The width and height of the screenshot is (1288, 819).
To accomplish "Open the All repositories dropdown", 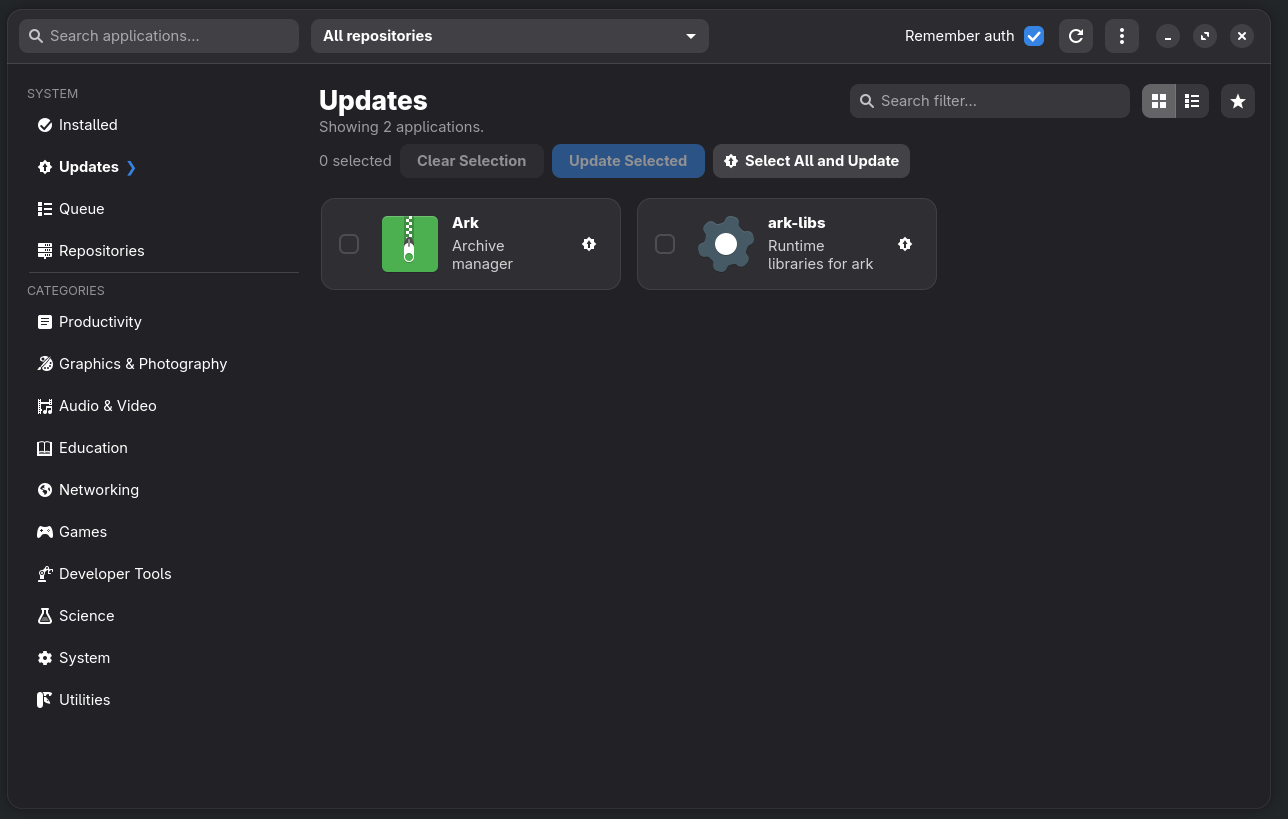I will [510, 35].
